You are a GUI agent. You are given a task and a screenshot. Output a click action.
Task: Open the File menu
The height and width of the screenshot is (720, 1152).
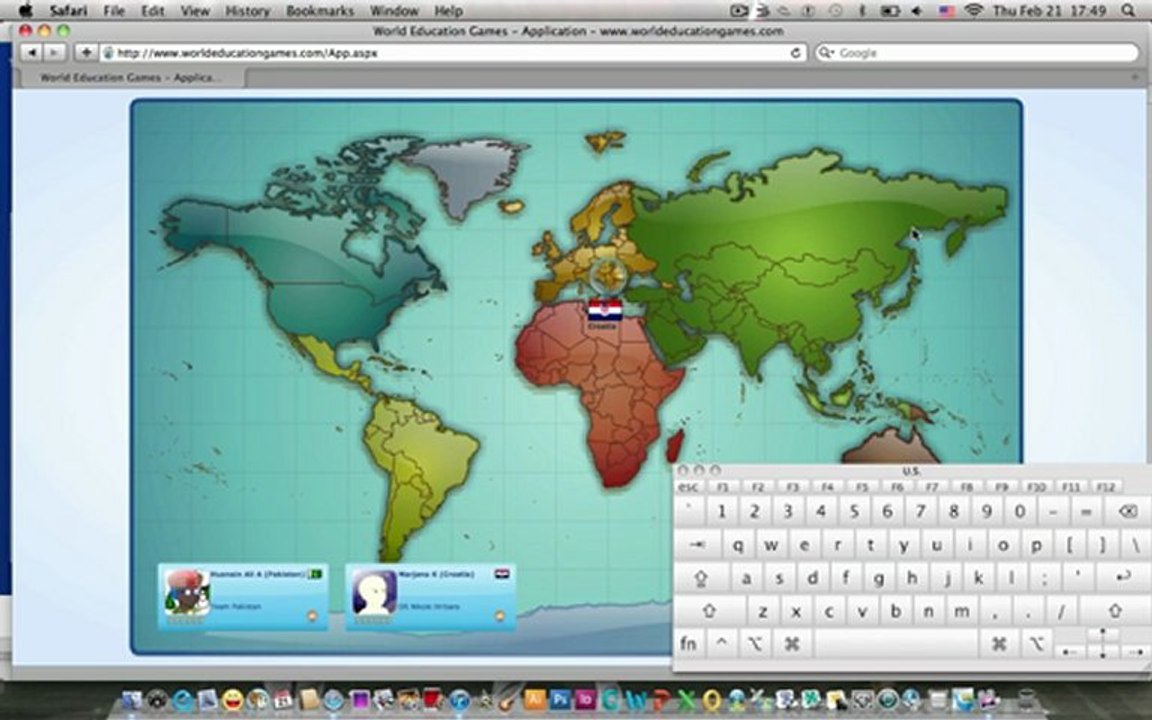pyautogui.click(x=114, y=11)
